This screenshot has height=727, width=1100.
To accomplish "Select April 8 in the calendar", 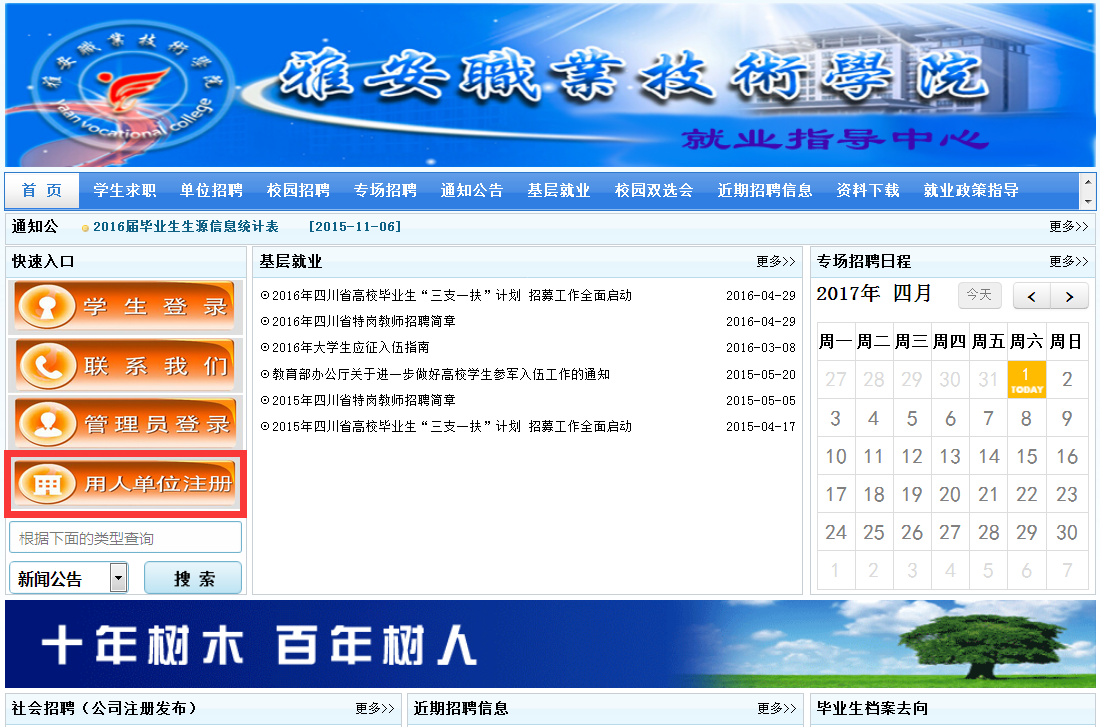I will [x=1026, y=418].
